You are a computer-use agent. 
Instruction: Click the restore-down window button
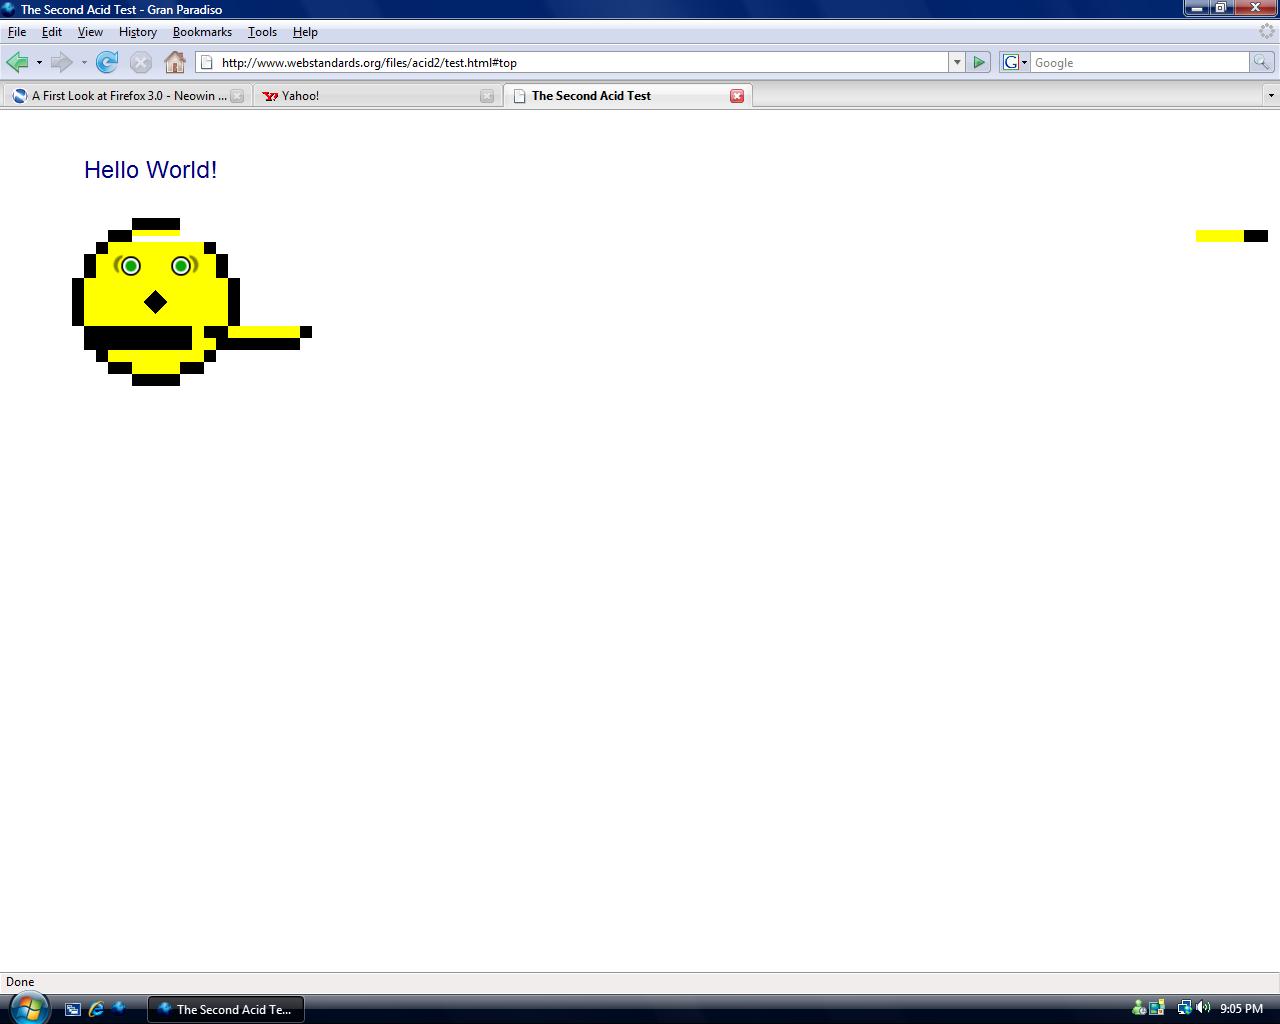pyautogui.click(x=1221, y=8)
